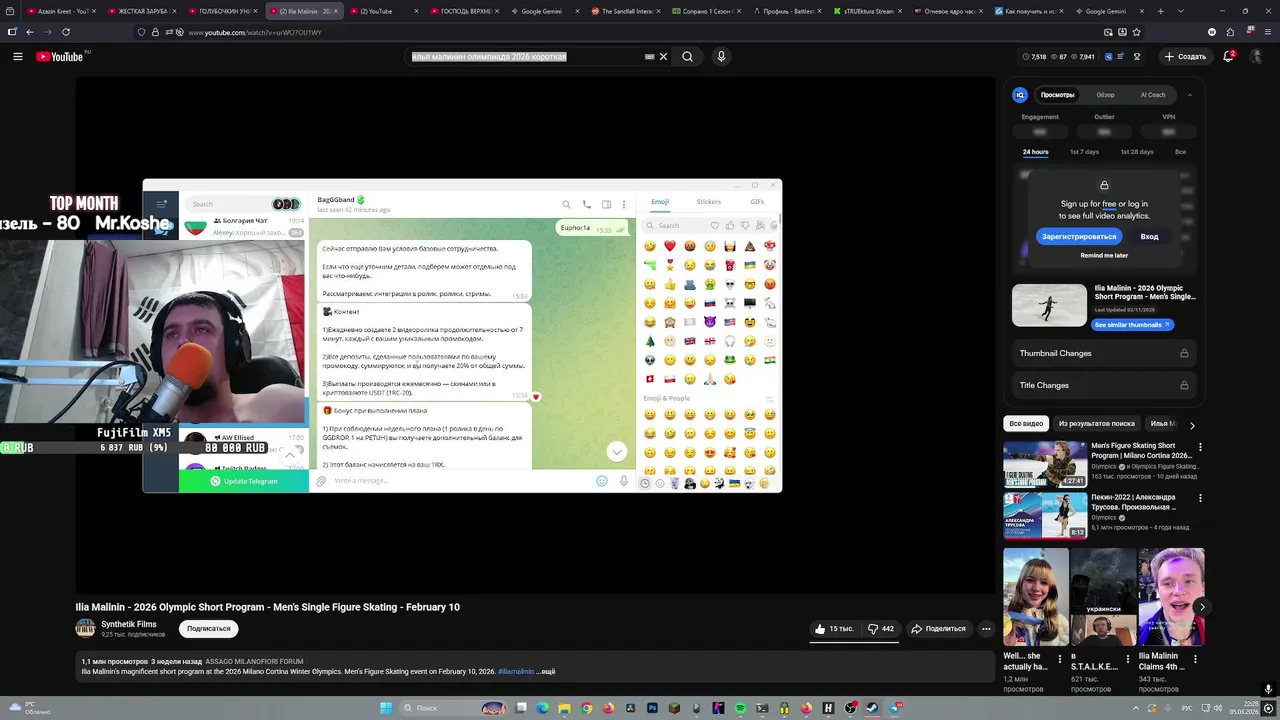This screenshot has height=720, width=1280.
Task: Expand the locked Thumbnail Changes section
Action: [x=1104, y=353]
